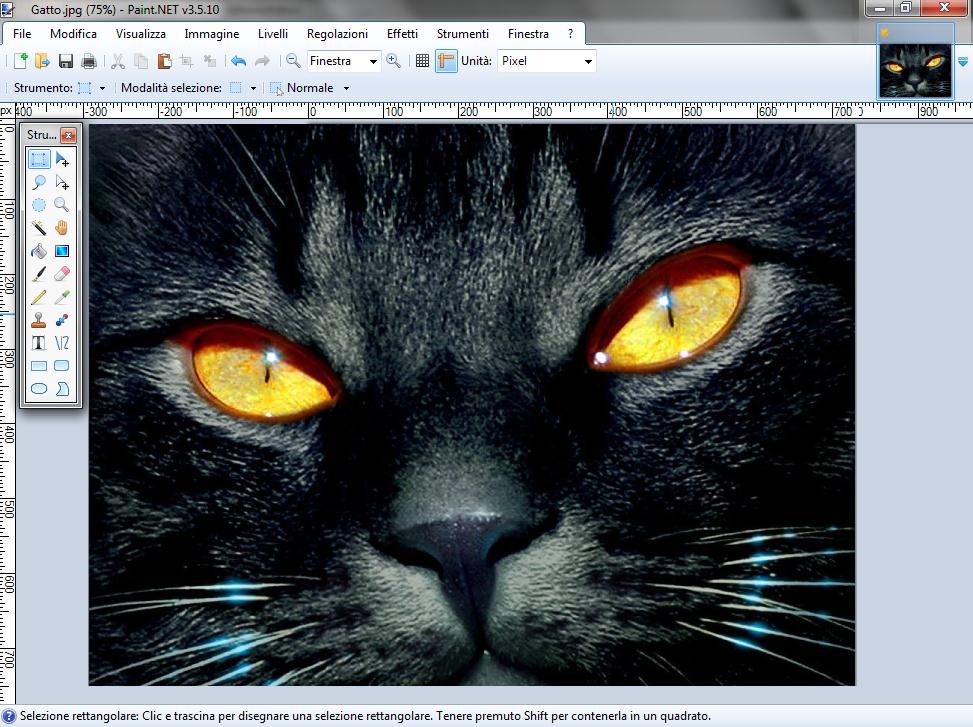Toggle the pixel grid display
Viewport: 973px width, 727px height.
click(x=422, y=61)
